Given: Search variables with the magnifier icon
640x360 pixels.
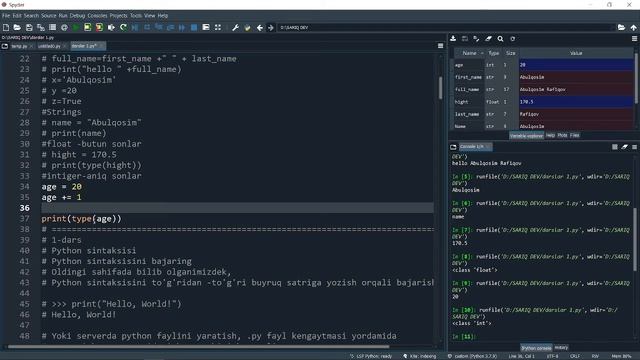Looking at the screenshot, I should click(500, 39).
